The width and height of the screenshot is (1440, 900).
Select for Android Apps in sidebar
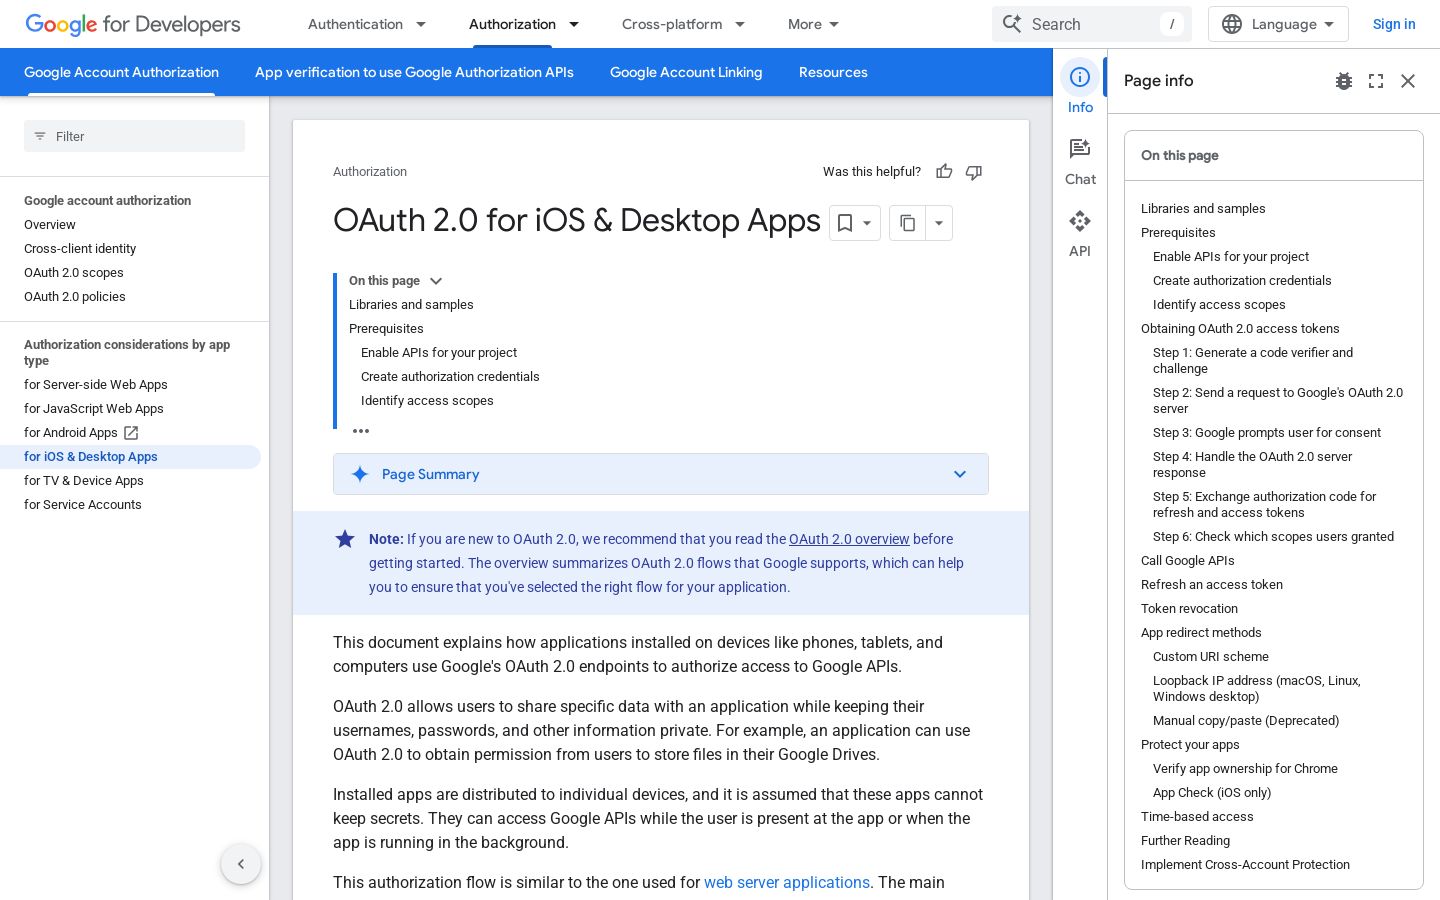point(71,433)
